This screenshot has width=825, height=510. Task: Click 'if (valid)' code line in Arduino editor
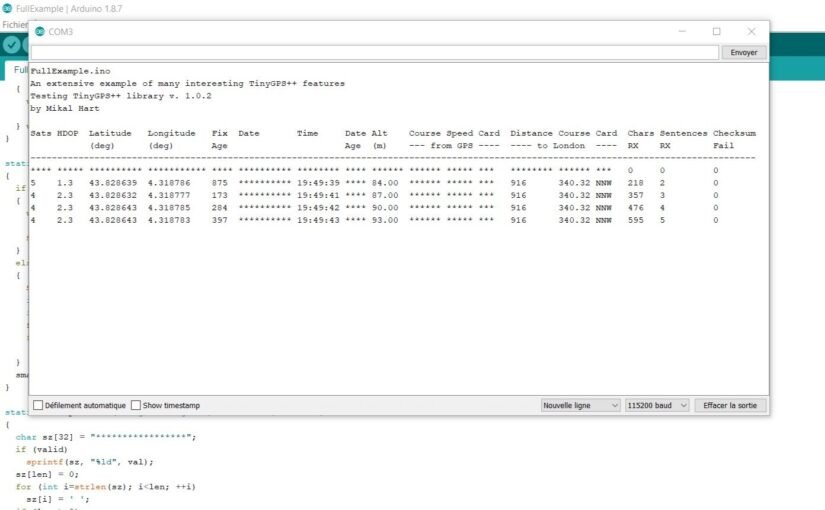(42, 449)
